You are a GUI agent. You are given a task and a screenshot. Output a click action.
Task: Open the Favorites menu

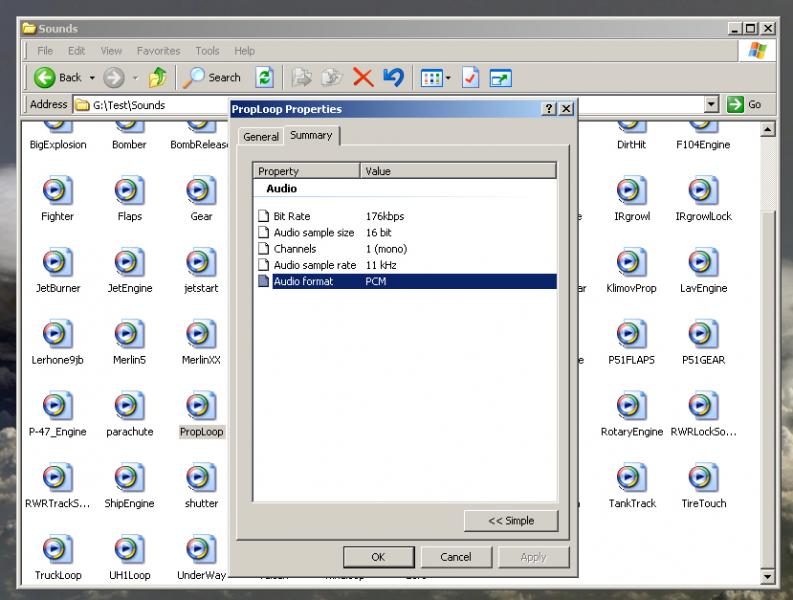tap(158, 51)
